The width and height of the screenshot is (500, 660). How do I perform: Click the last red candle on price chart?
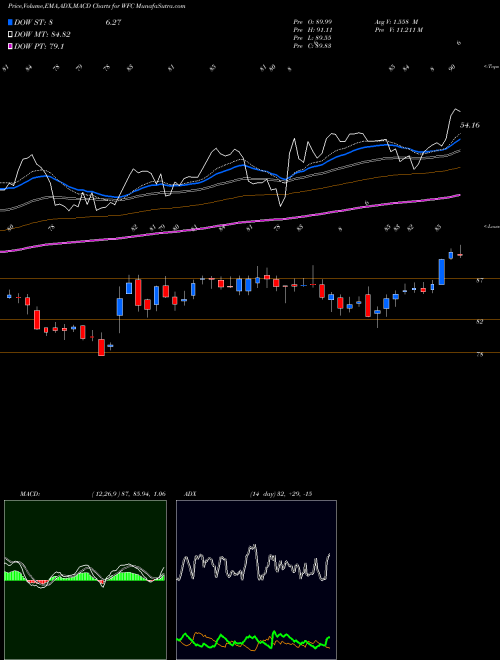[460, 255]
